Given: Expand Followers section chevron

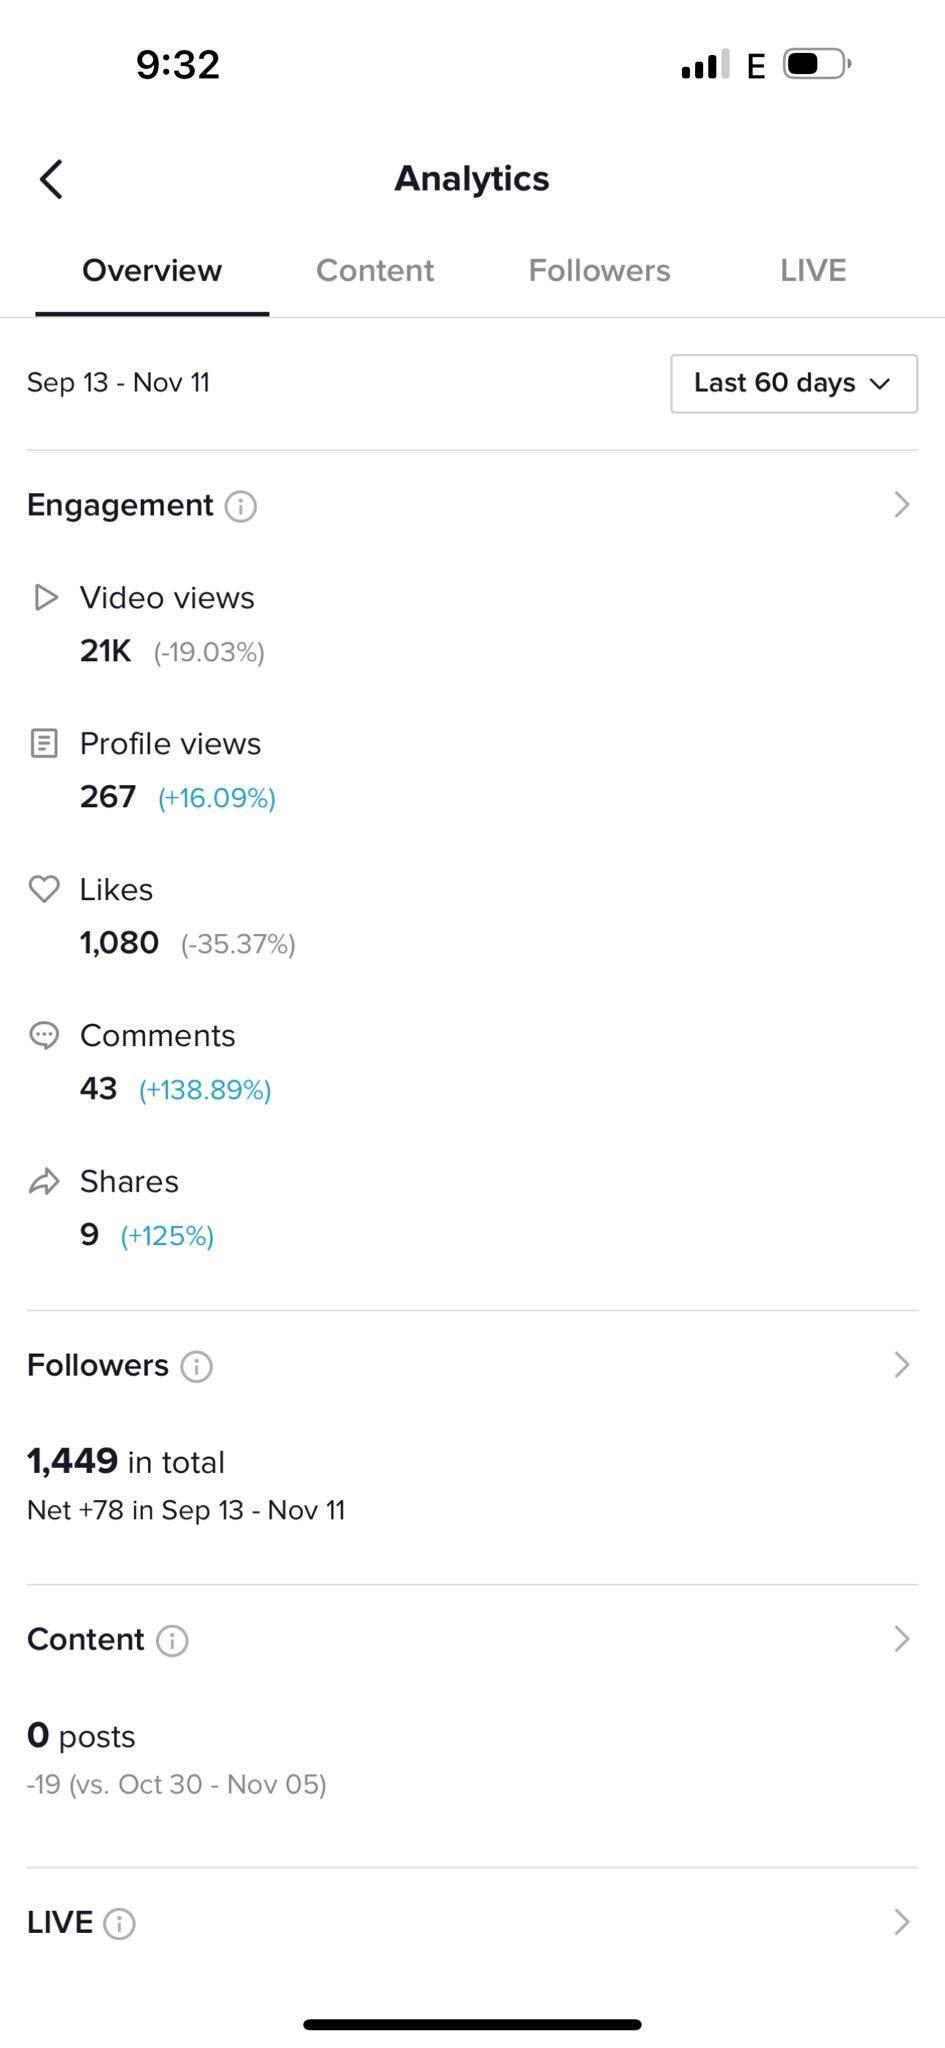Looking at the screenshot, I should point(901,1365).
